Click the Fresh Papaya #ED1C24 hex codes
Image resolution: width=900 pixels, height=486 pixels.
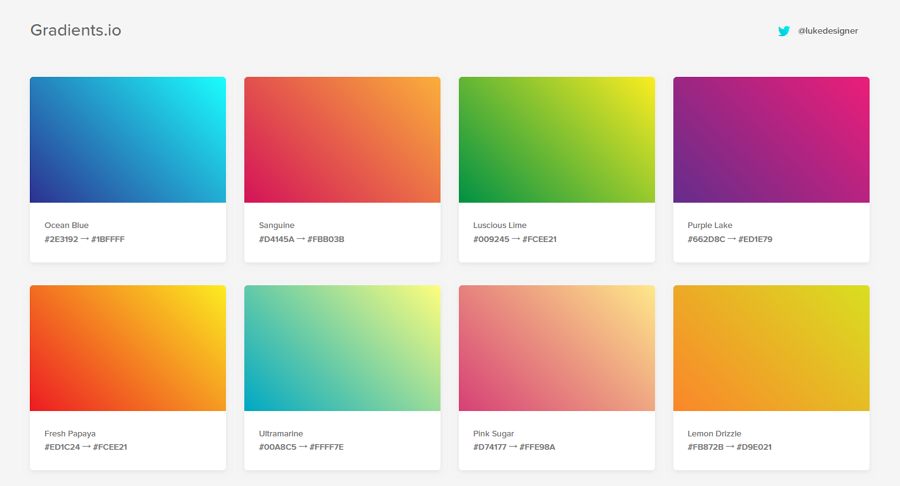pos(86,447)
